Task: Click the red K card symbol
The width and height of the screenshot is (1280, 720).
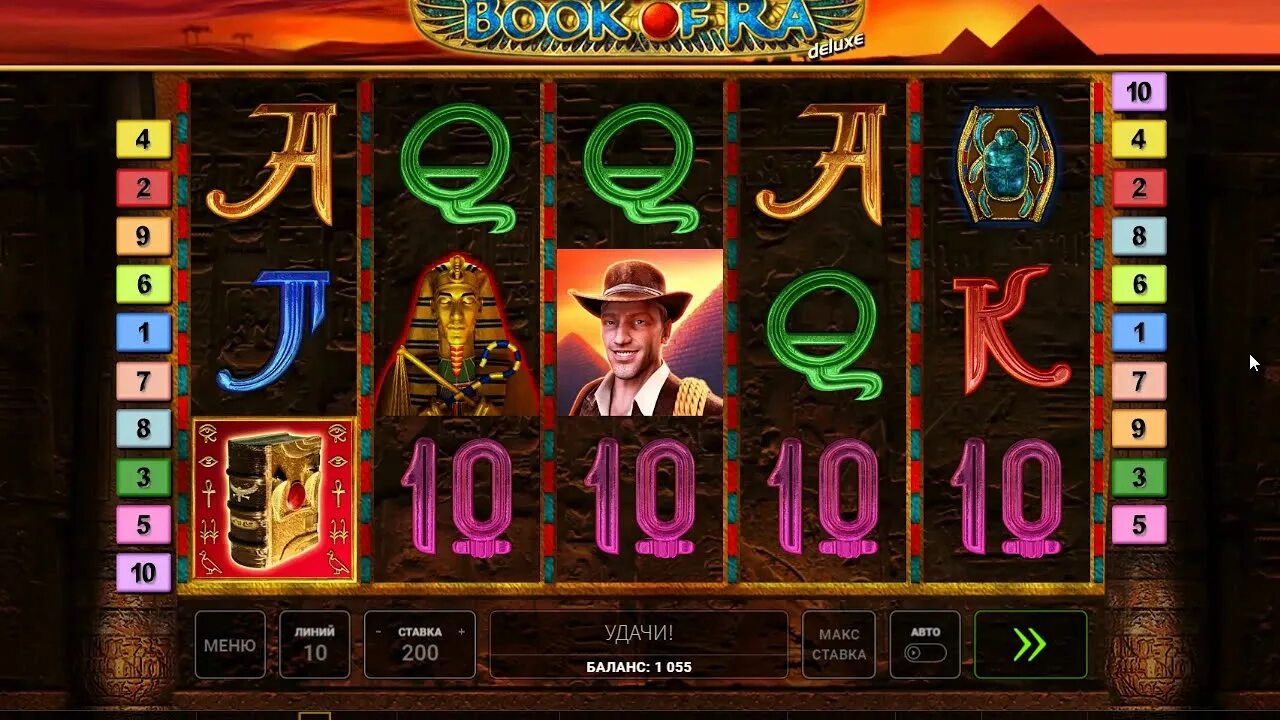Action: [1010, 330]
